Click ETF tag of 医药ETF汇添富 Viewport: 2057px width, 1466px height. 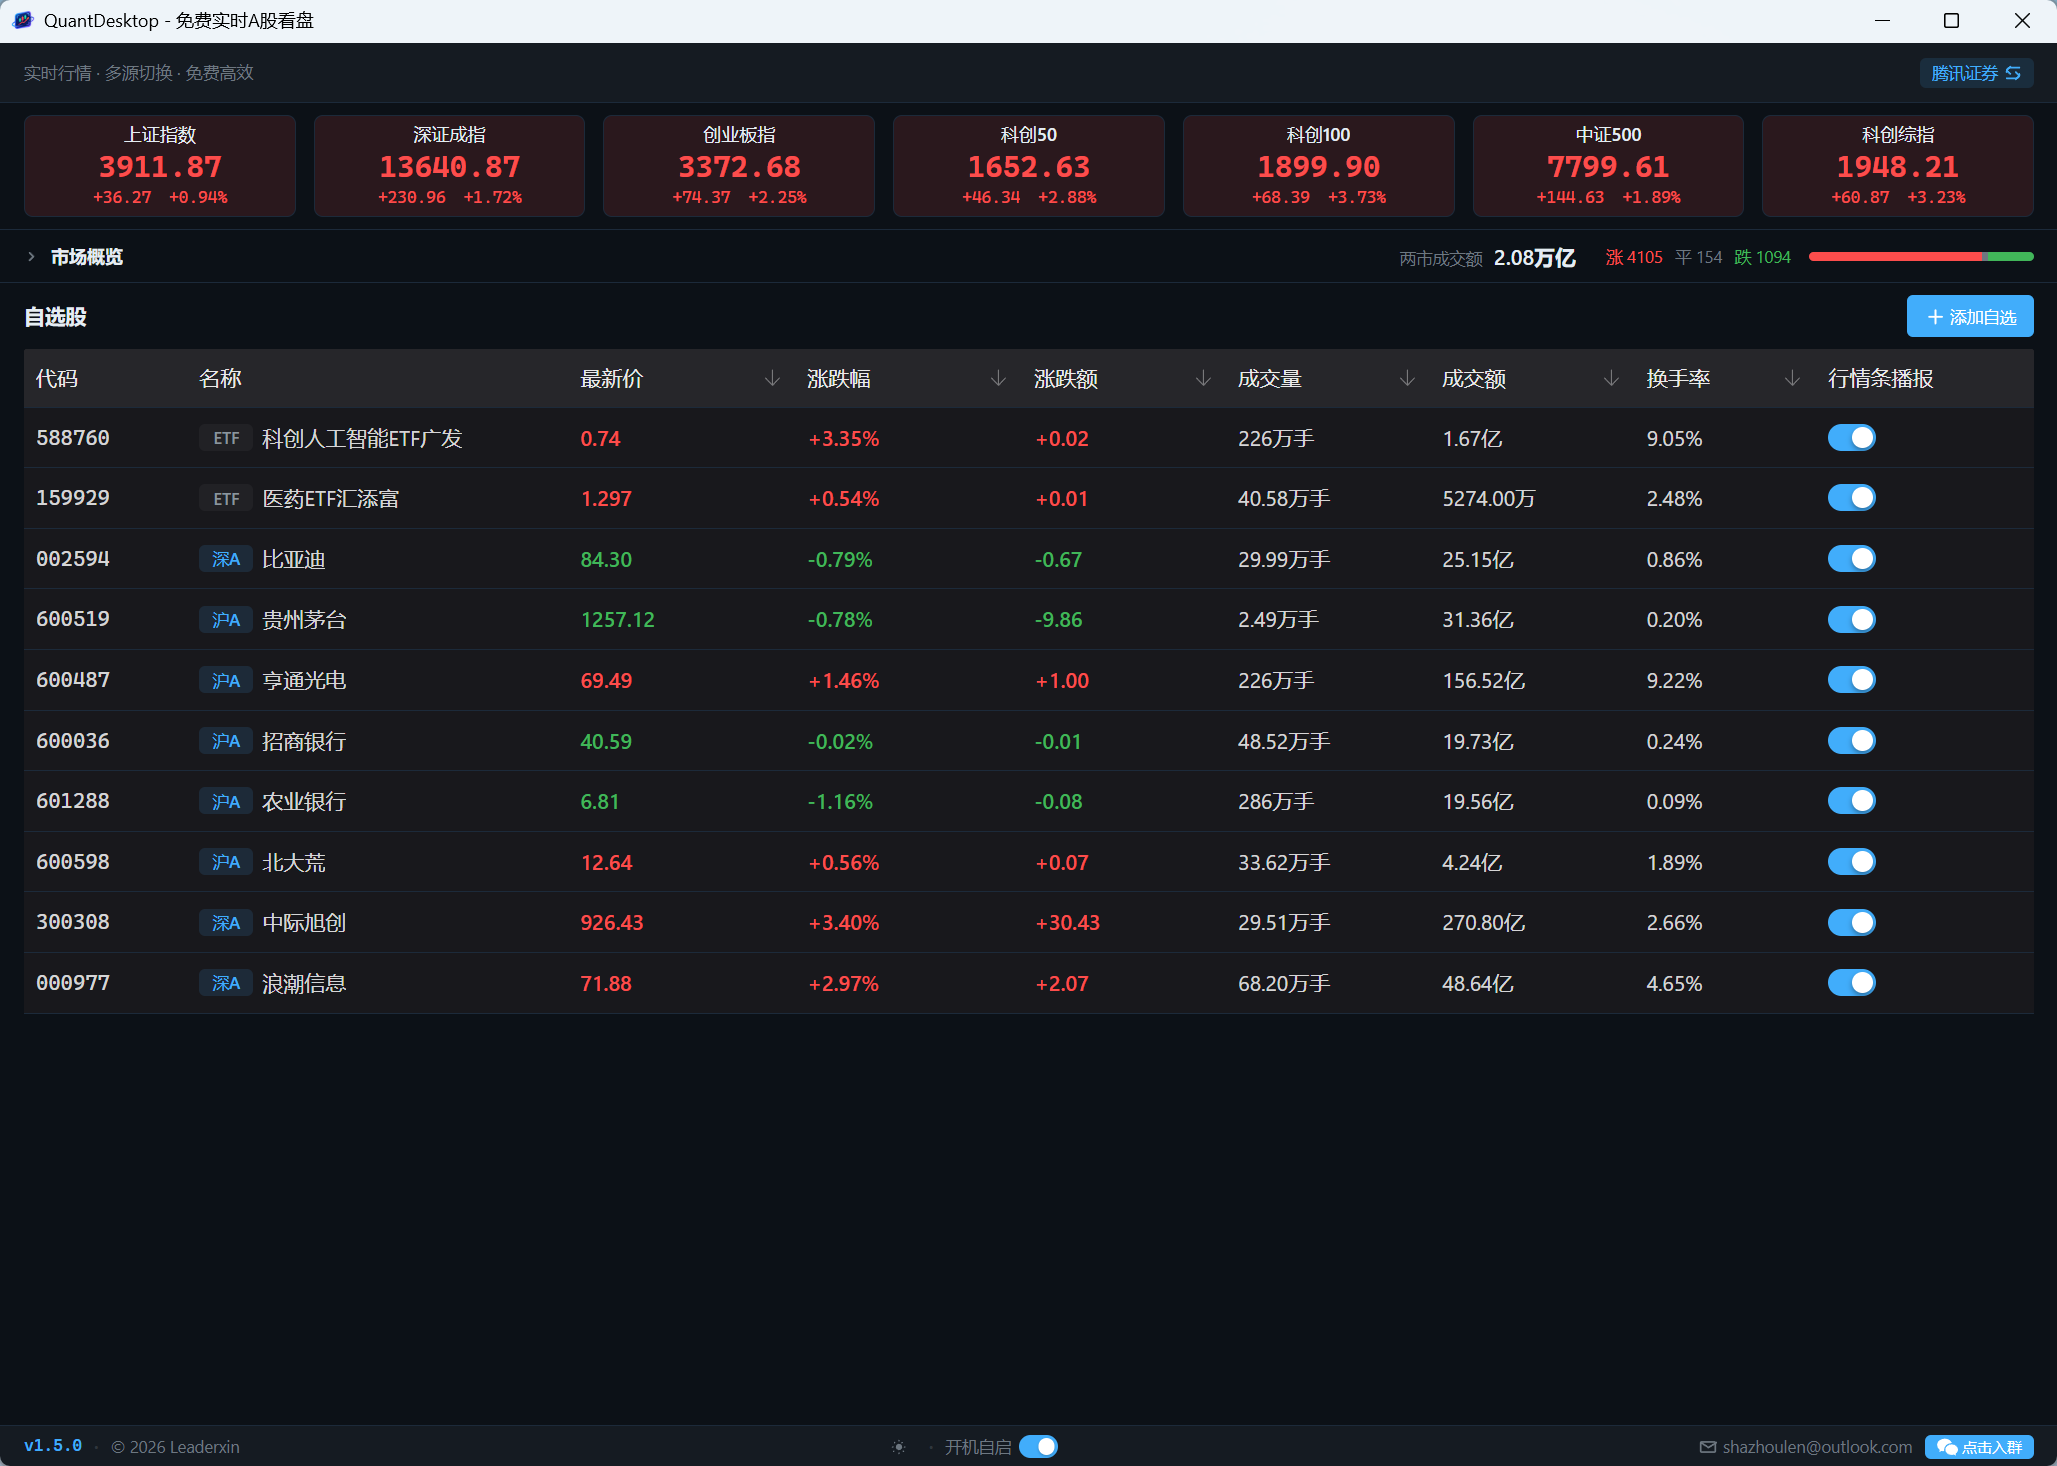pos(226,499)
